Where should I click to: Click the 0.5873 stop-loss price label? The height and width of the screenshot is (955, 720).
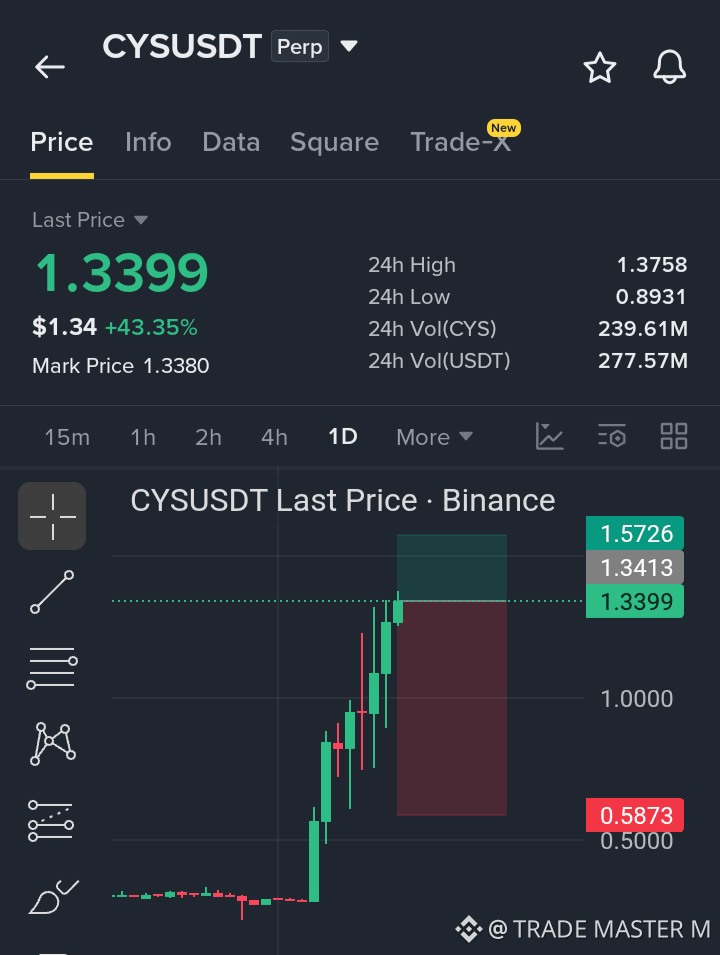tap(635, 815)
